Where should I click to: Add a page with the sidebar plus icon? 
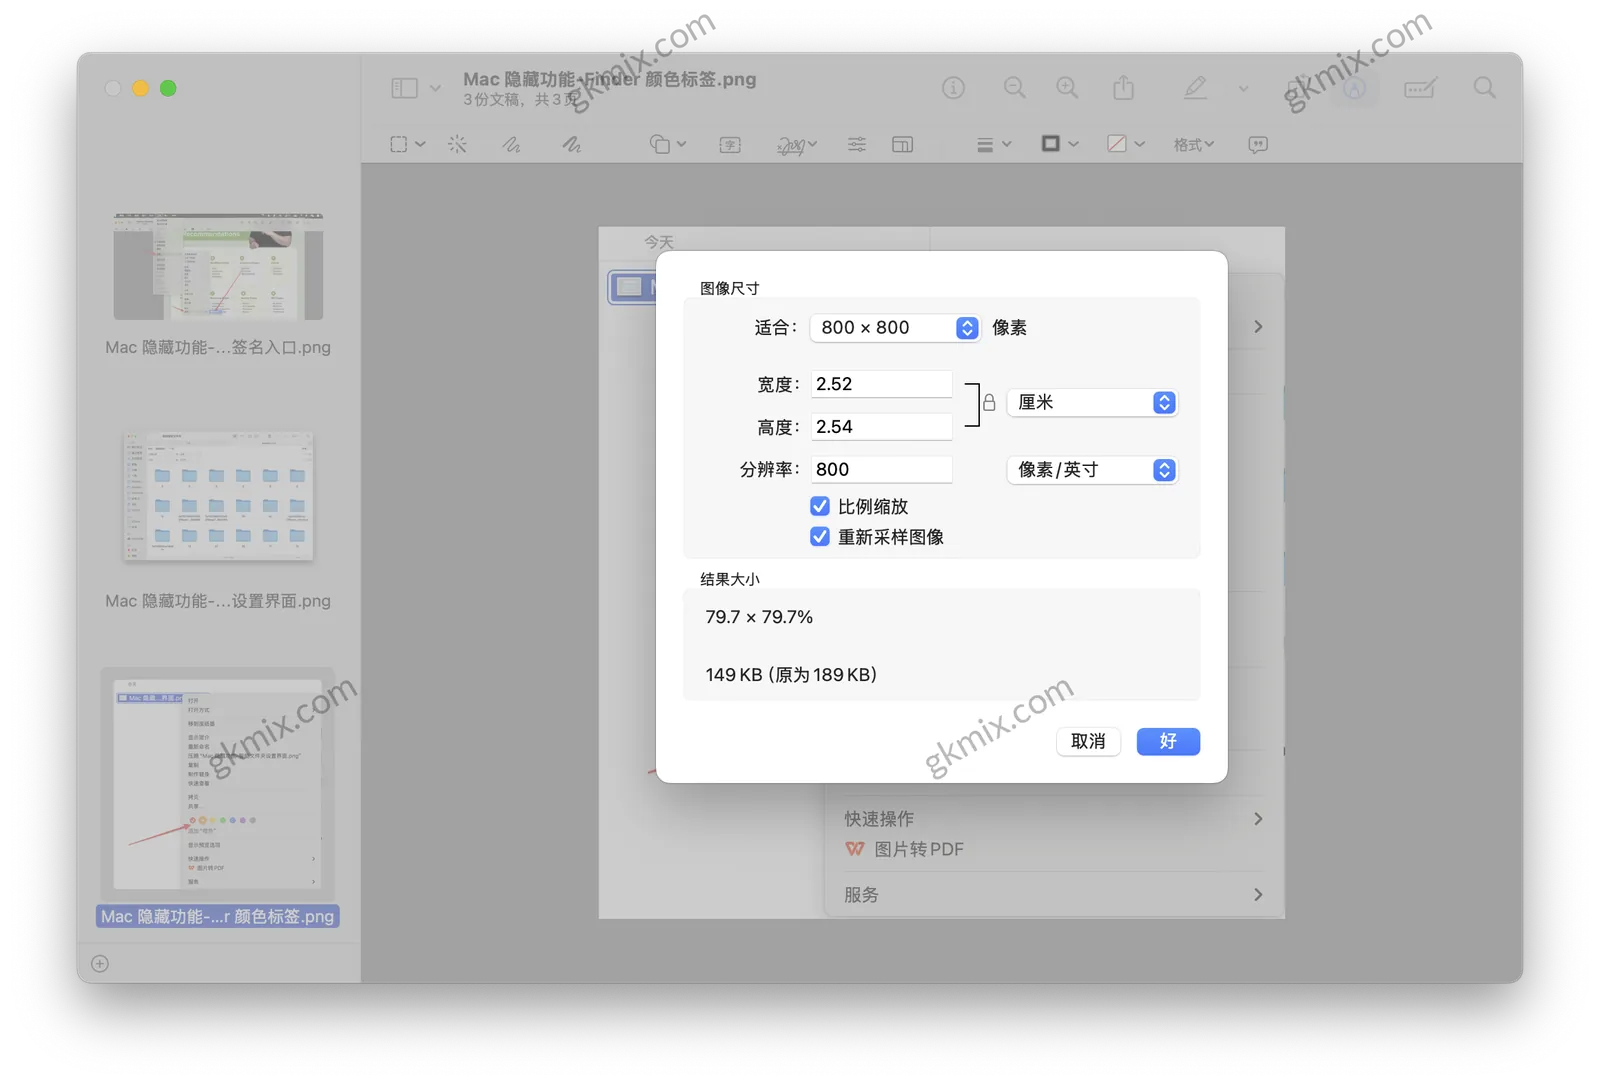point(100,964)
